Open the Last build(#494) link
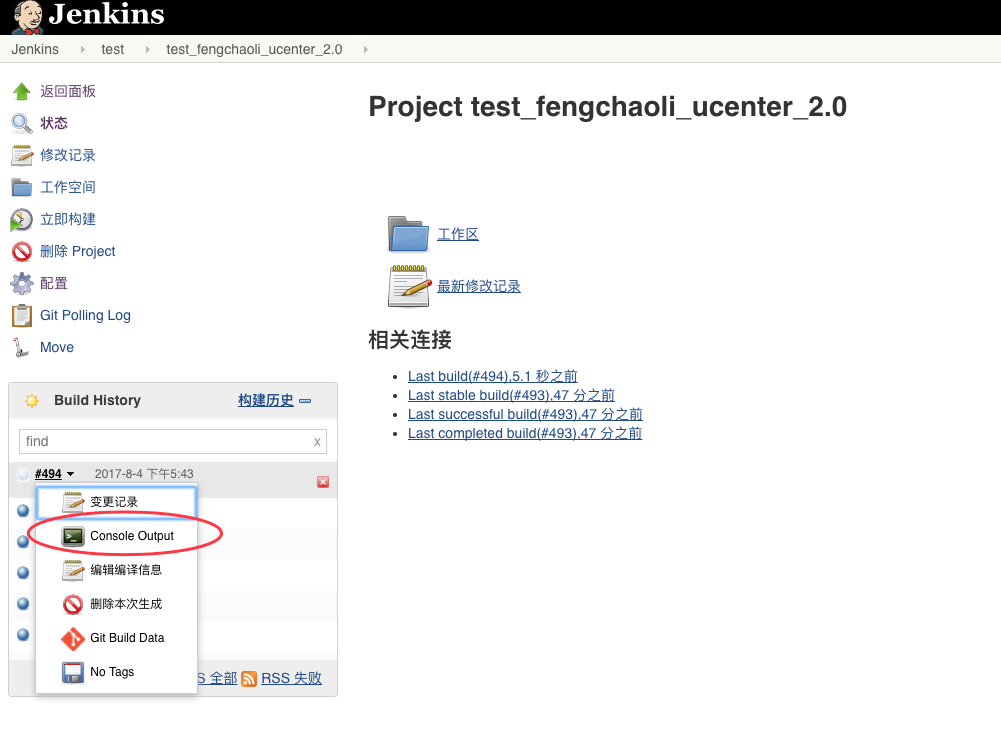 [x=493, y=377]
